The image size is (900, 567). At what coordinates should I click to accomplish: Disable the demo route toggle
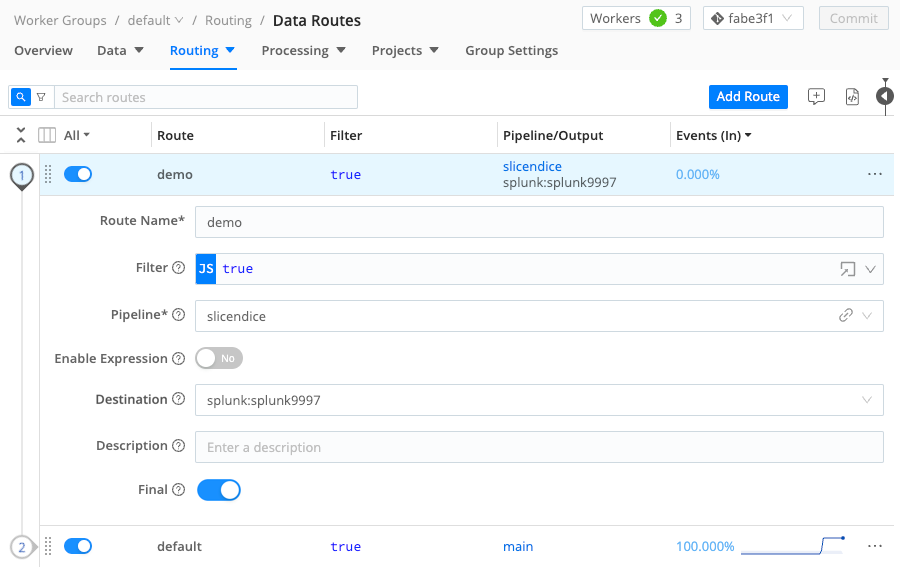(78, 174)
